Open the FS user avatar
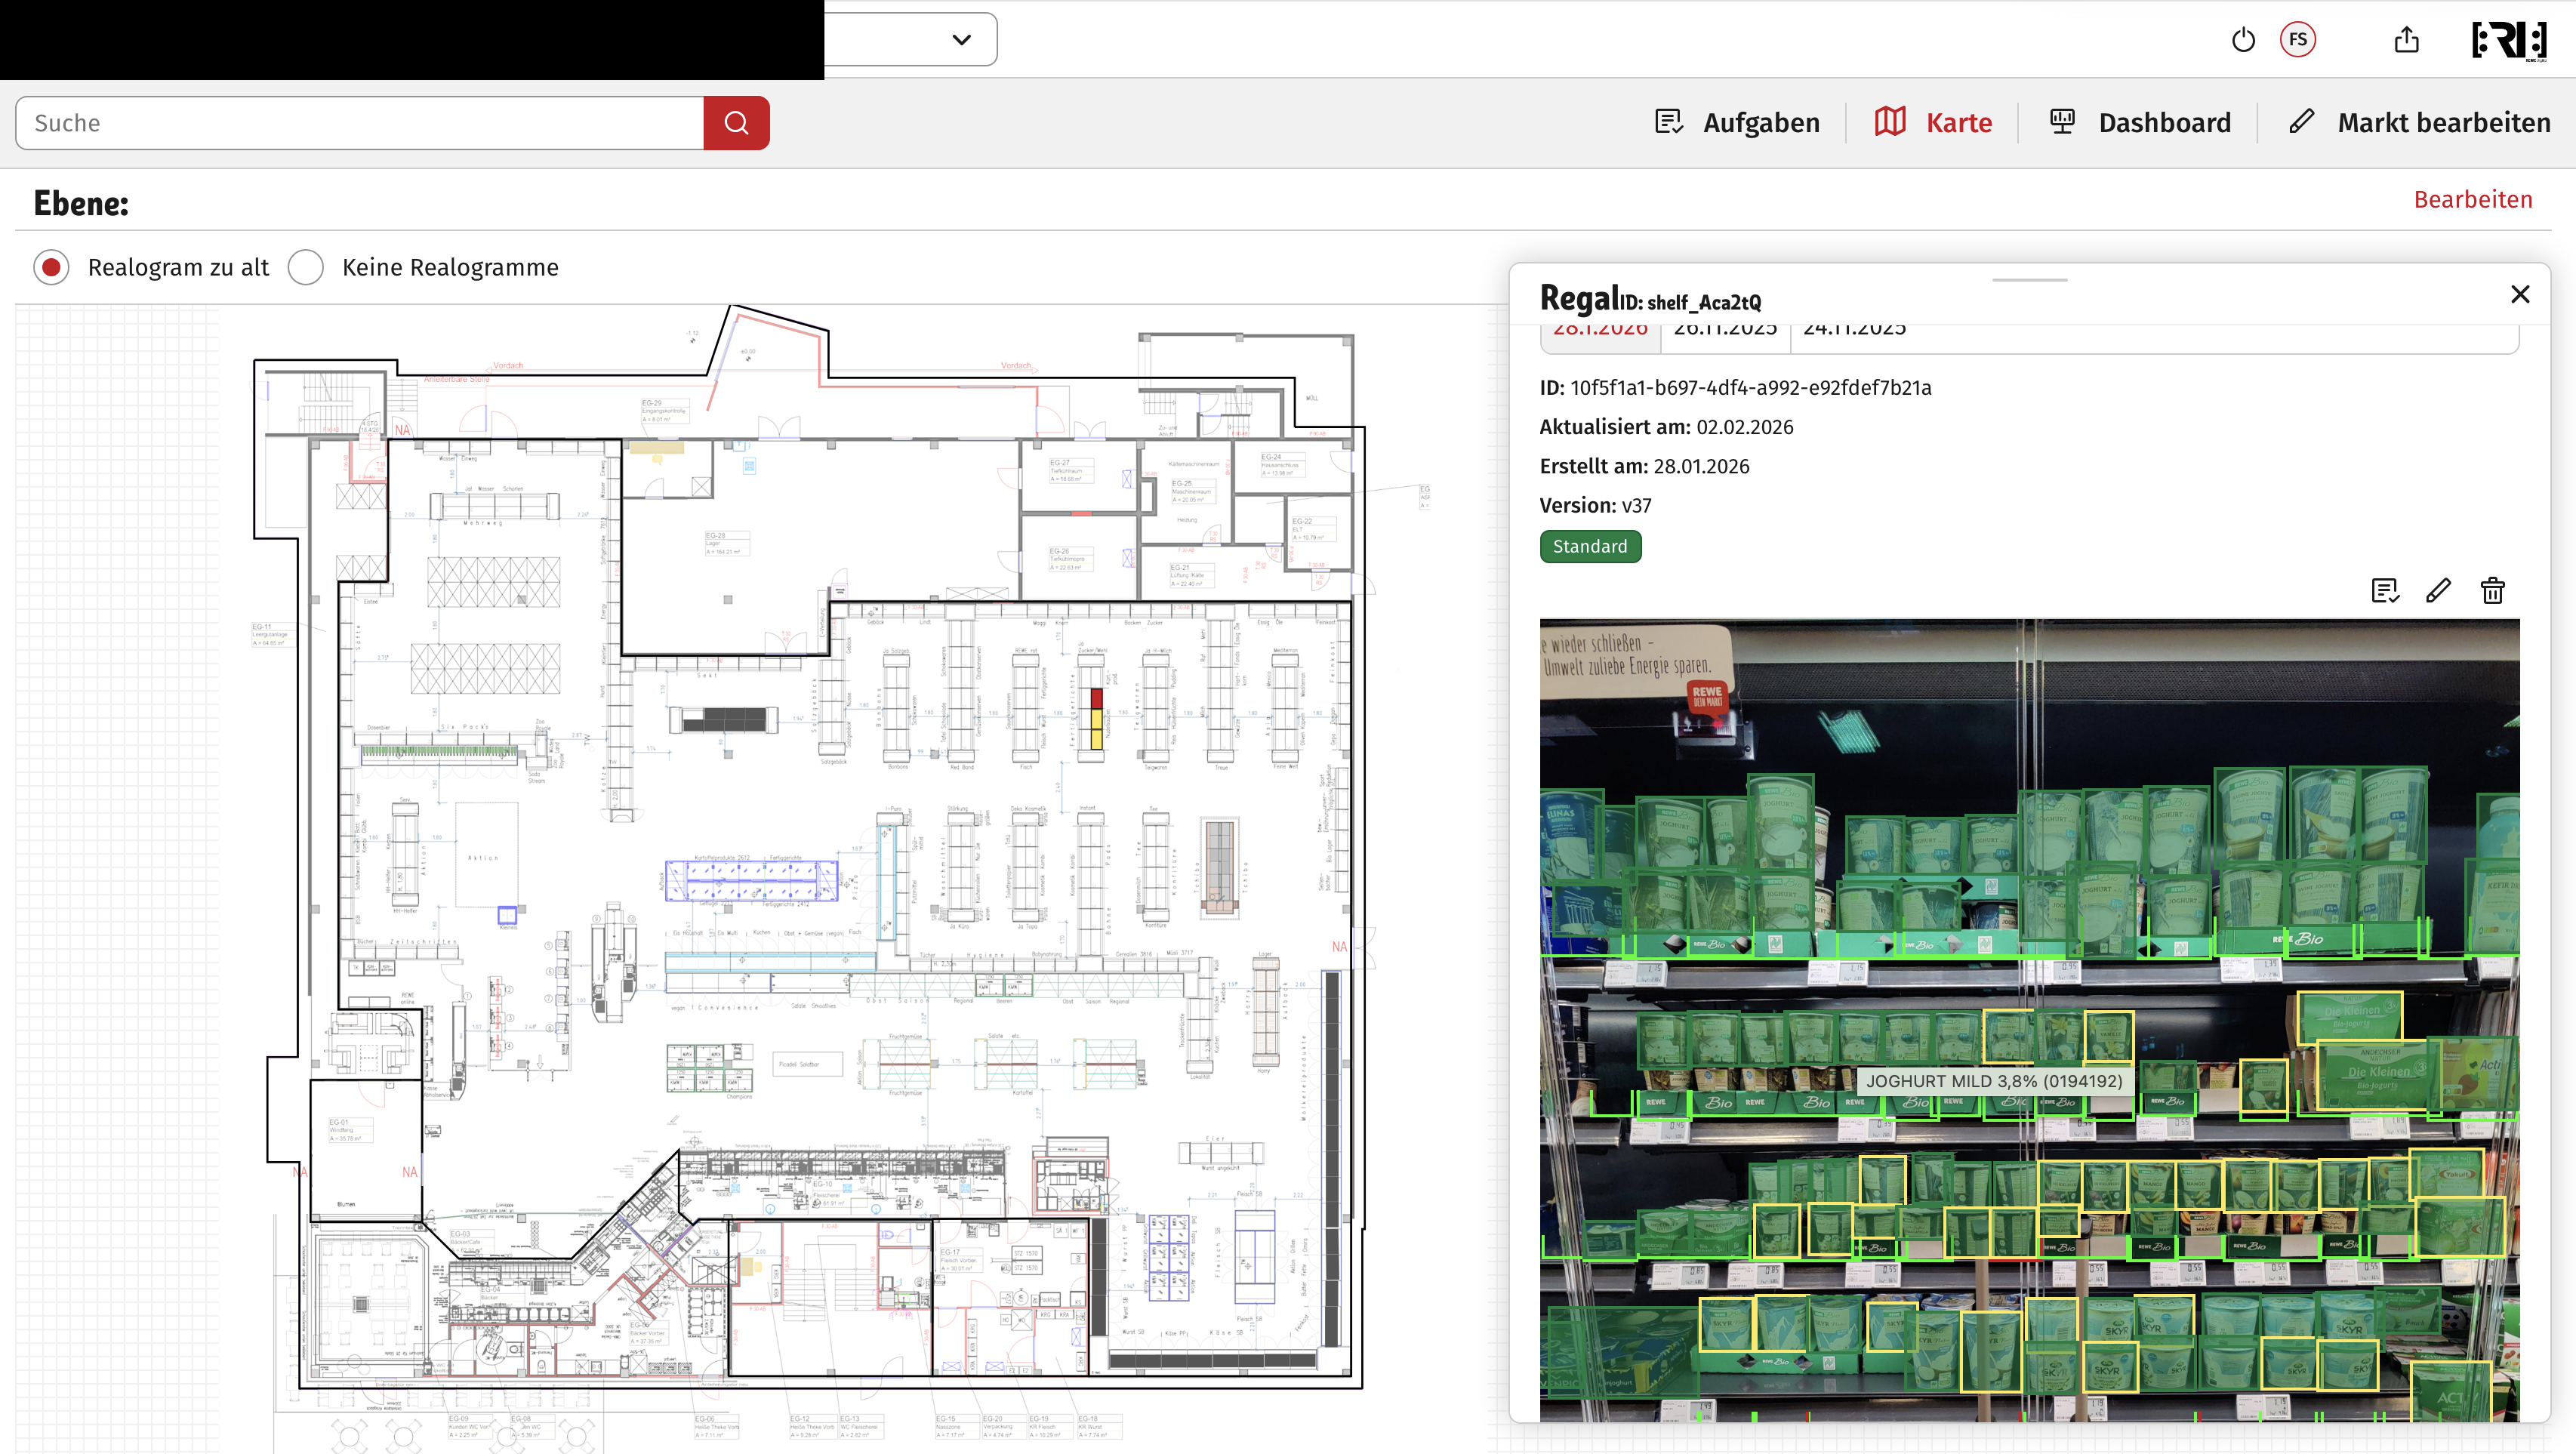Image resolution: width=2576 pixels, height=1454 pixels. pyautogui.click(x=2299, y=39)
